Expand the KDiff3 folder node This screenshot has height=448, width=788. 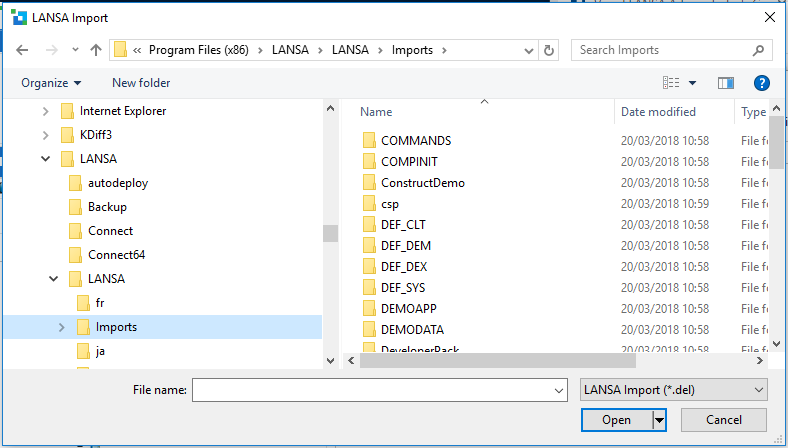[45, 135]
